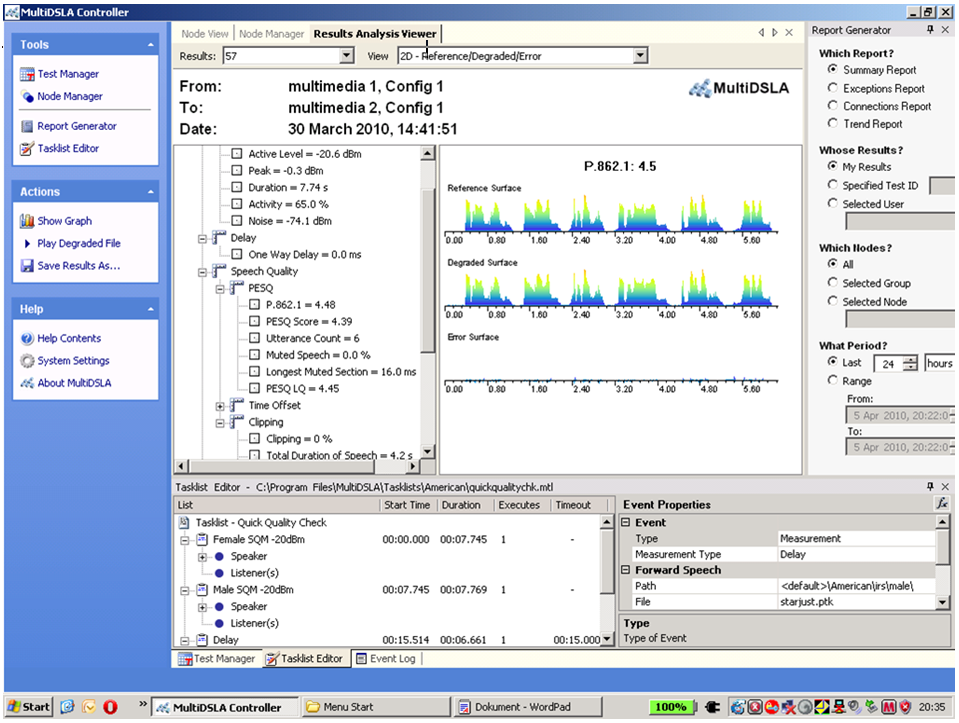Open Help Contents icon in Help panel
Screen dimensions: 959x723
click(28, 339)
